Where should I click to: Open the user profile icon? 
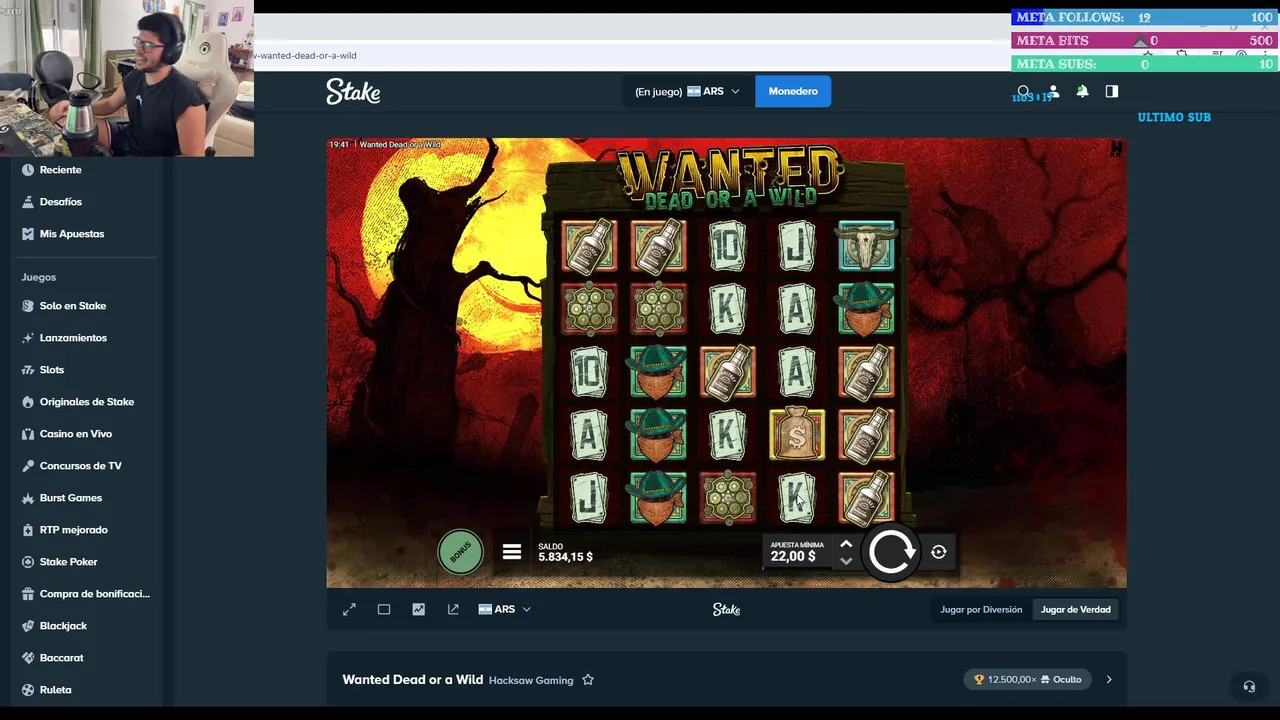(x=1053, y=91)
